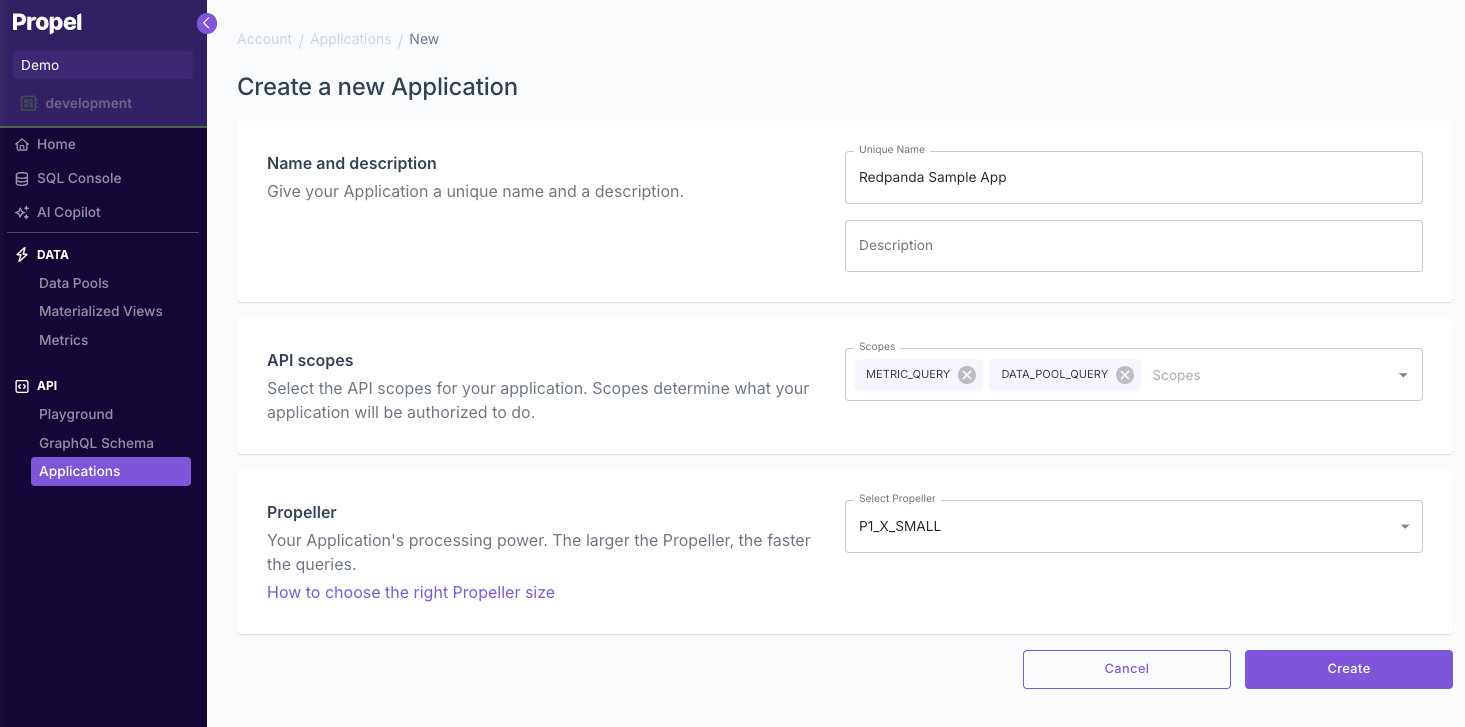
Task: Open the Demo account selector
Action: [103, 65]
